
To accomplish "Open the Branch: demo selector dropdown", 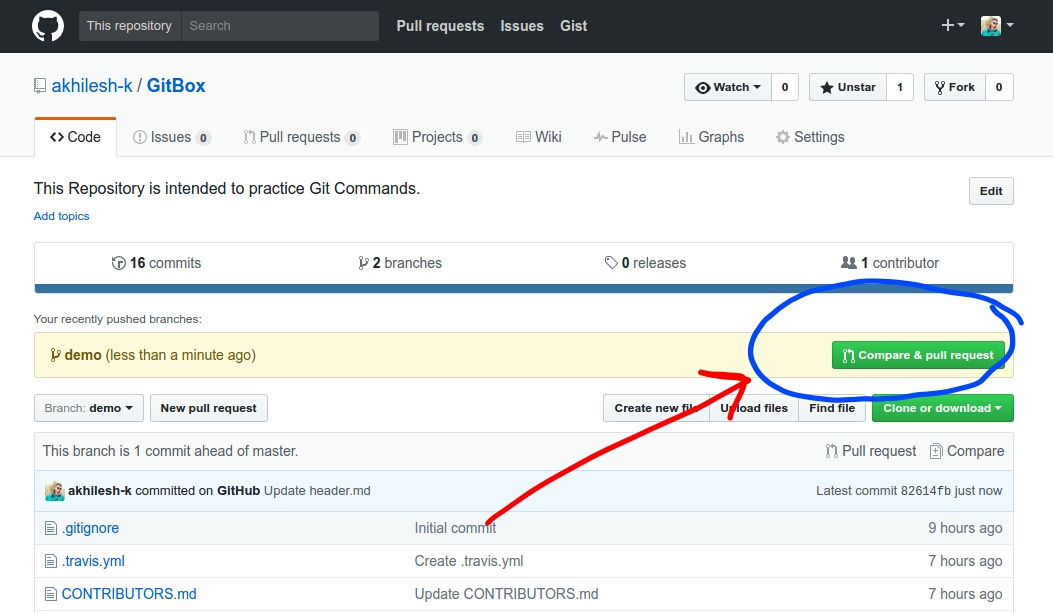I will 89,408.
